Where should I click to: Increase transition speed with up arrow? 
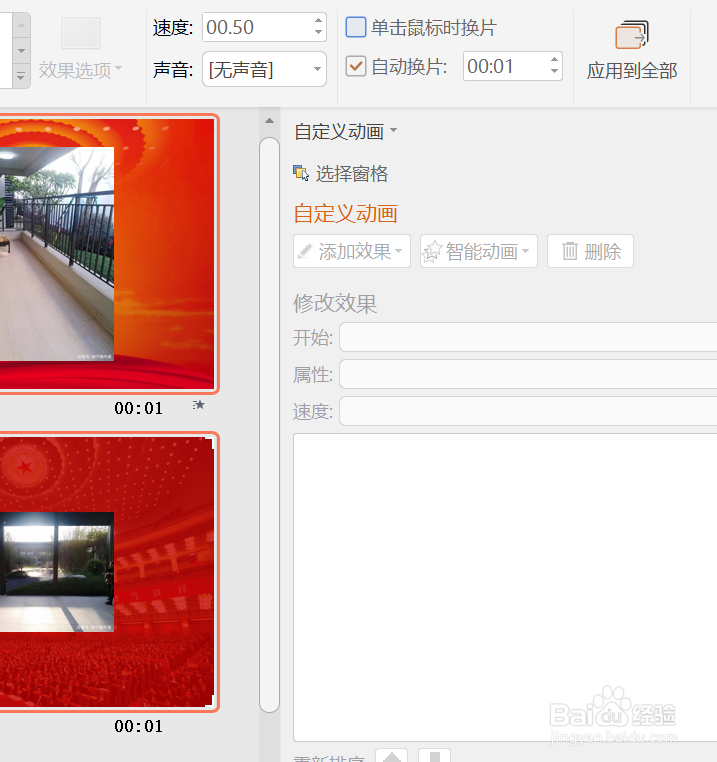pos(318,20)
